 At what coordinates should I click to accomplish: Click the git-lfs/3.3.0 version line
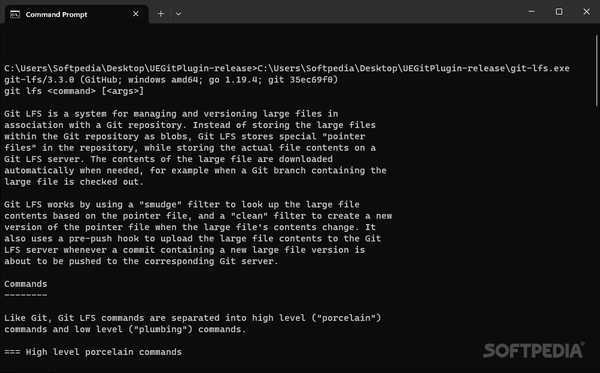point(171,80)
